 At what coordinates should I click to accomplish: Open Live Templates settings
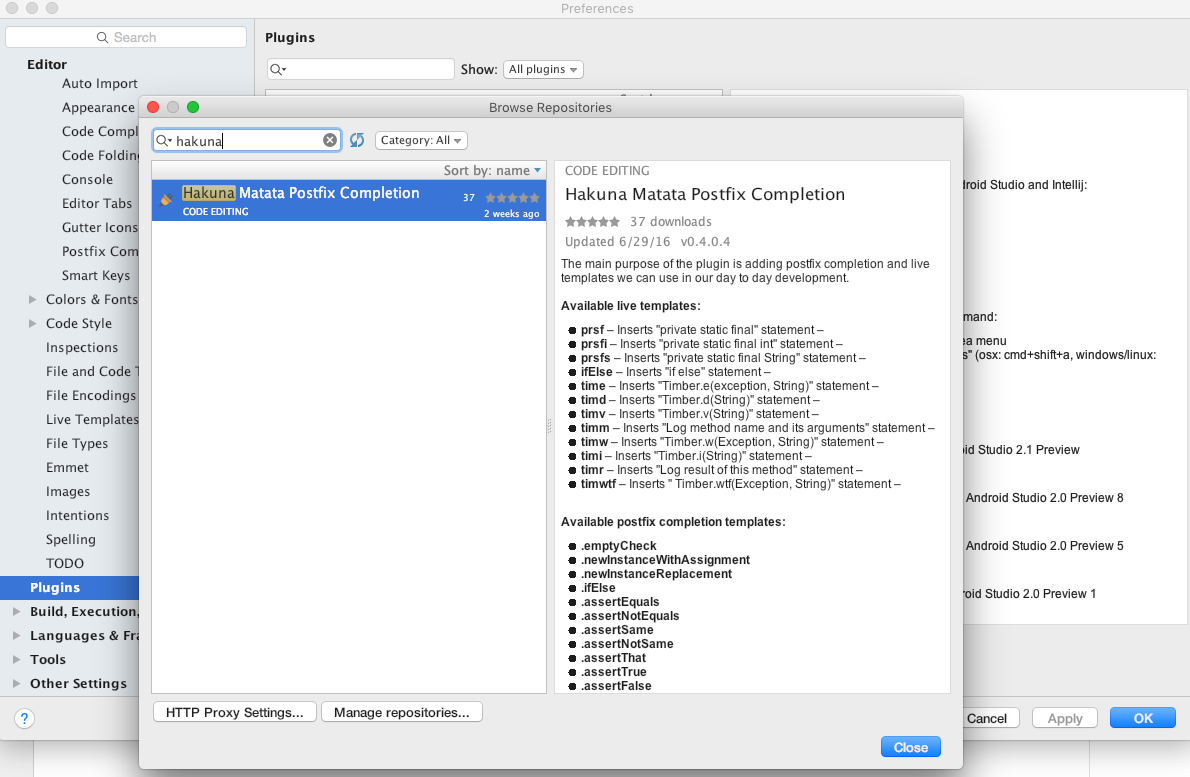(x=92, y=420)
